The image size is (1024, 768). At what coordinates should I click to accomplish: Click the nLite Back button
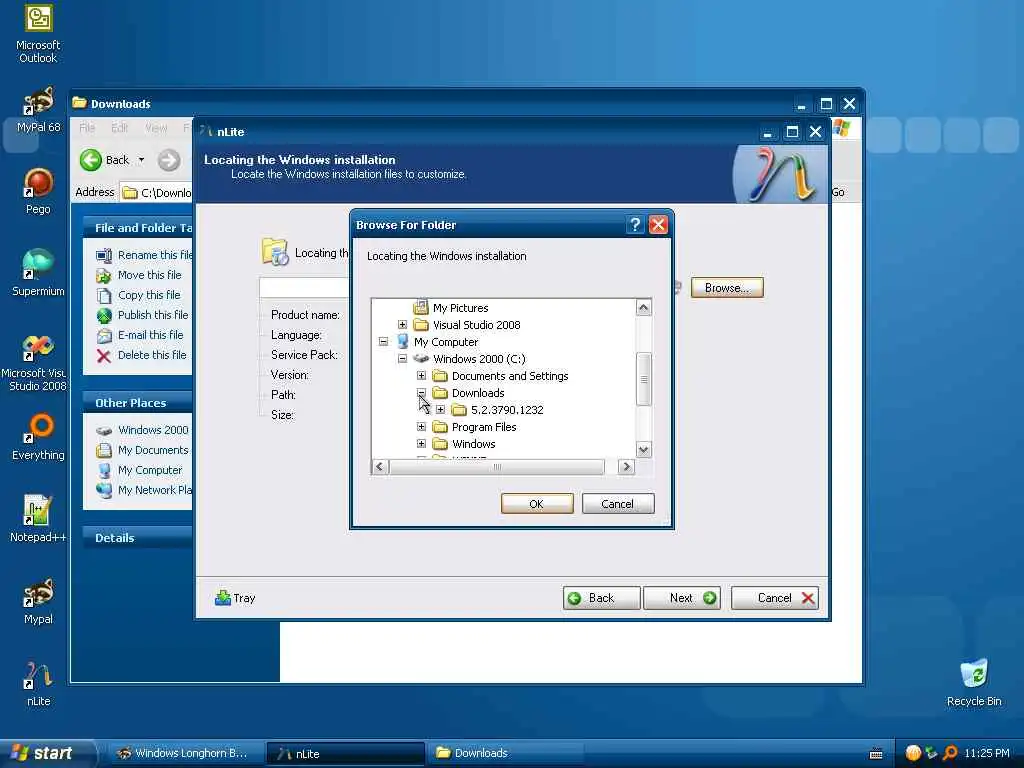click(601, 598)
